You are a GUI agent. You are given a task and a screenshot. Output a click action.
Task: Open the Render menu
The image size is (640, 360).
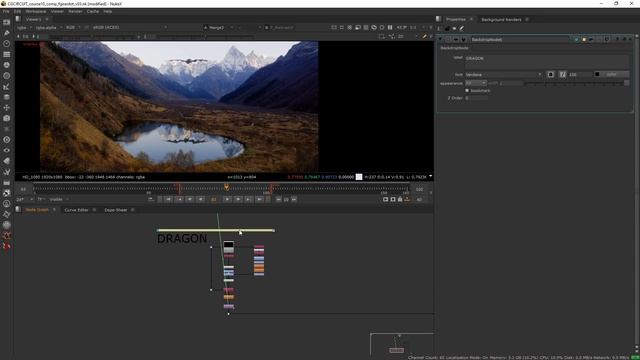(75, 11)
